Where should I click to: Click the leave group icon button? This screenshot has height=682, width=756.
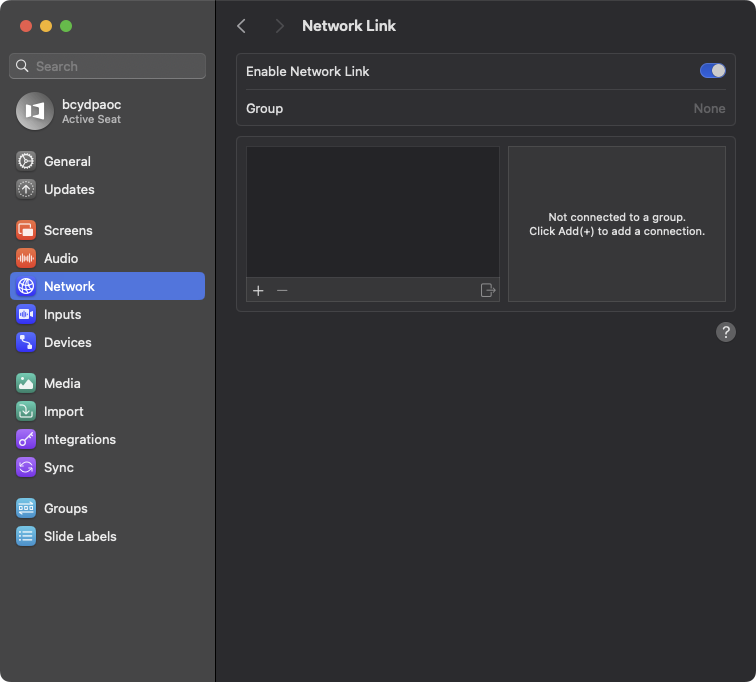point(488,290)
